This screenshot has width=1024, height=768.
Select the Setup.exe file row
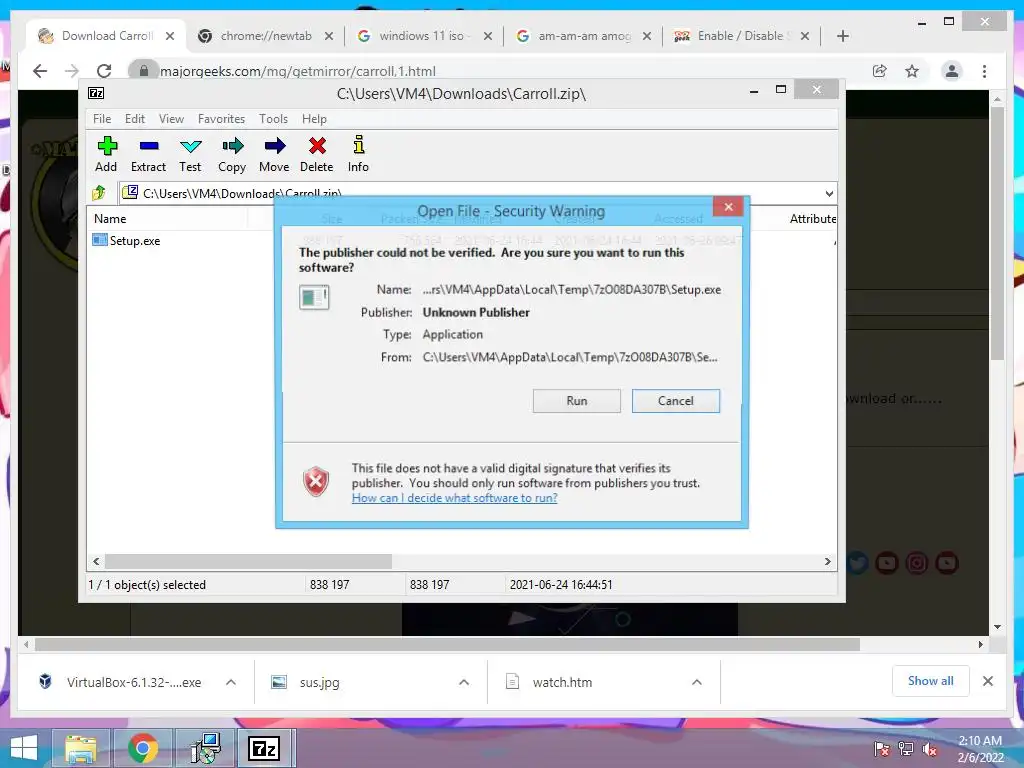[127, 240]
